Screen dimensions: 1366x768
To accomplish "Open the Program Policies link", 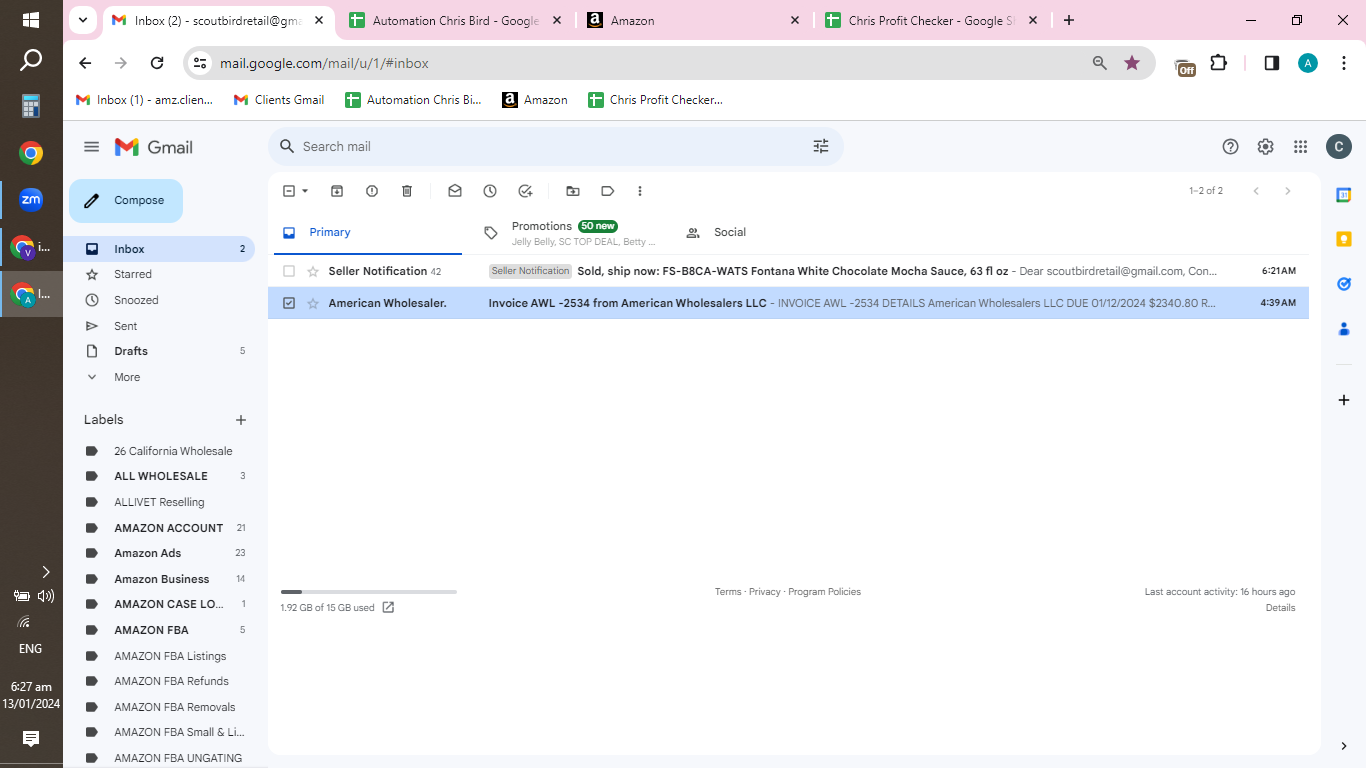I will [824, 592].
